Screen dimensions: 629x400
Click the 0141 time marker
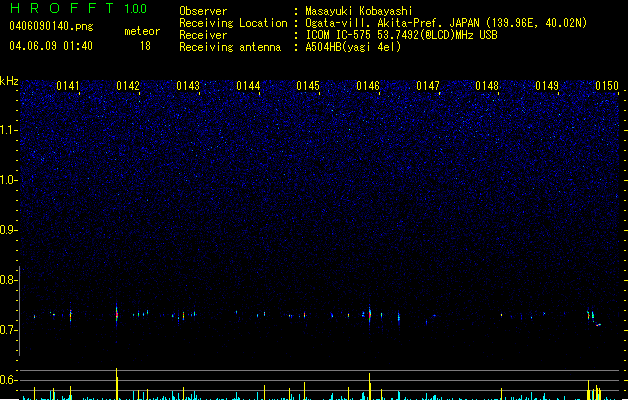tap(68, 86)
